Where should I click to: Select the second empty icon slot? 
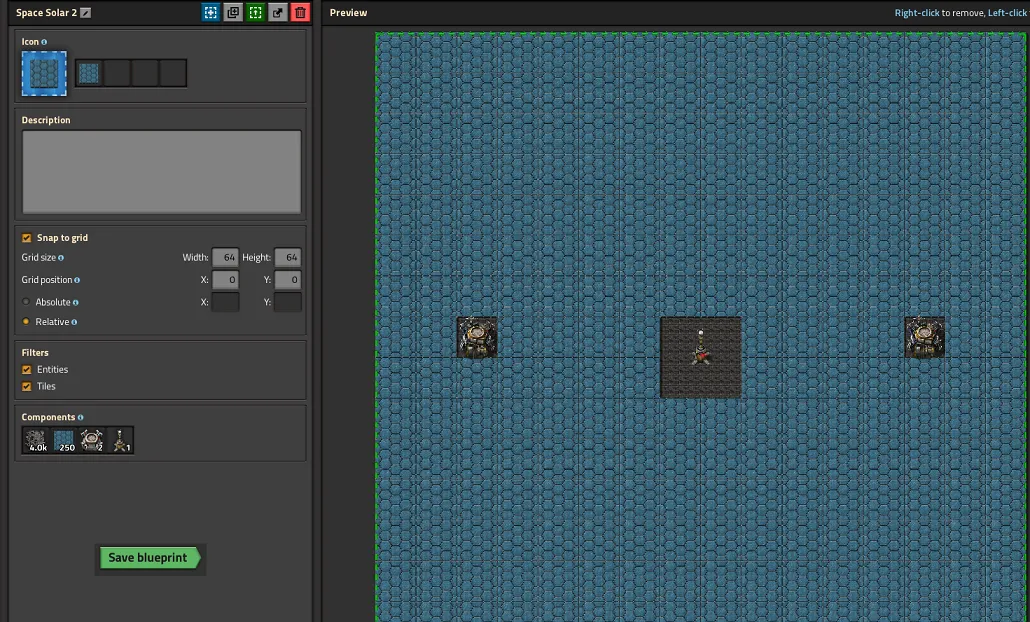click(117, 73)
